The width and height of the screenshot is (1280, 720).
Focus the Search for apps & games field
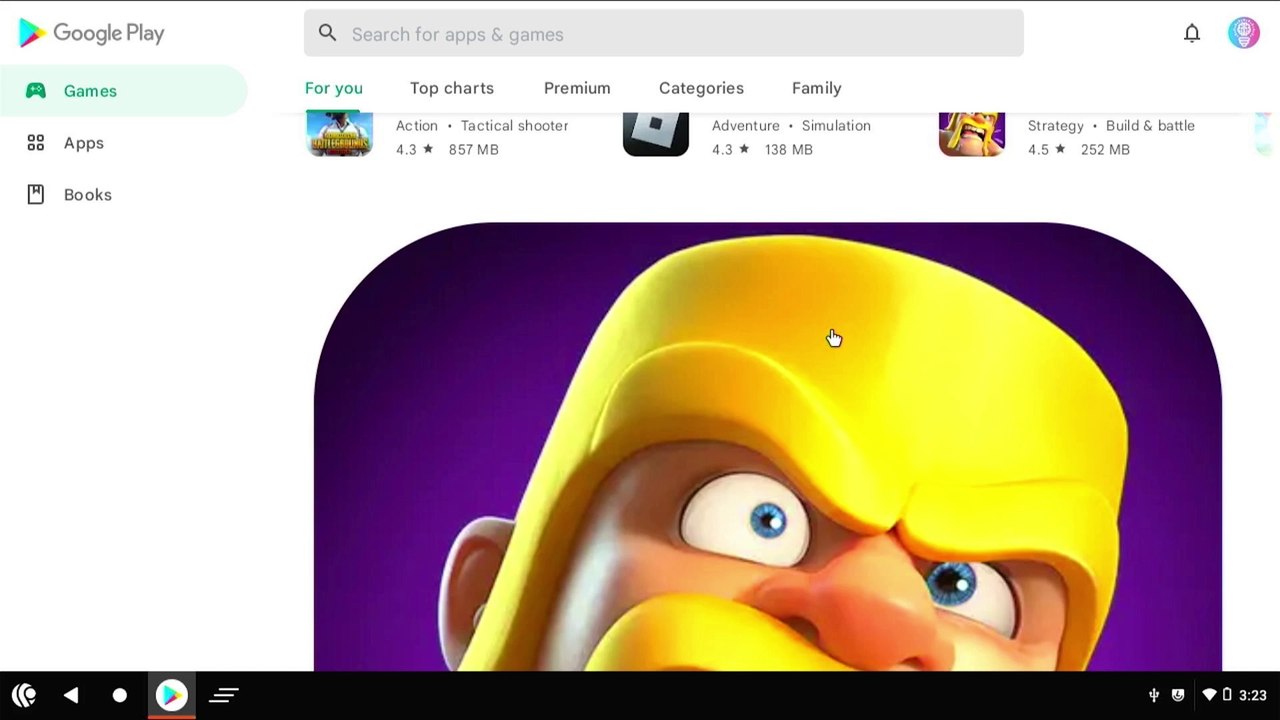(664, 33)
